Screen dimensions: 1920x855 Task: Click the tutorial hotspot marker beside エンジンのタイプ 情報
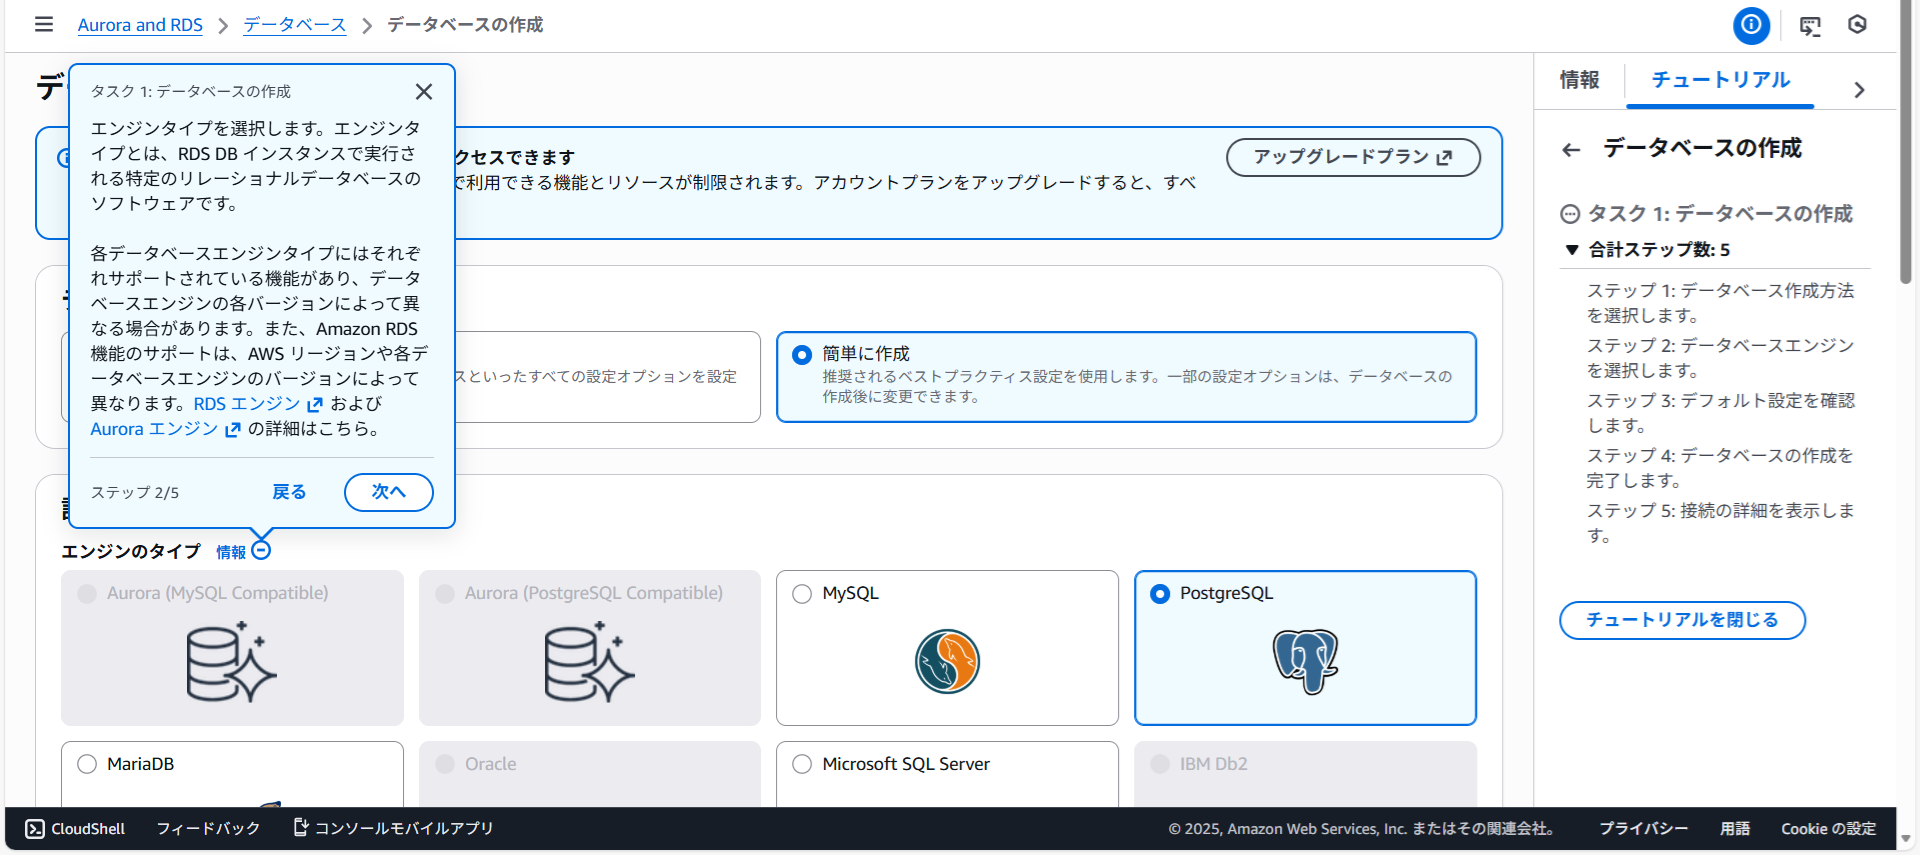[261, 551]
